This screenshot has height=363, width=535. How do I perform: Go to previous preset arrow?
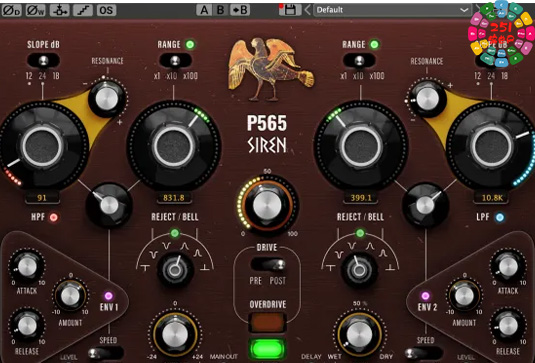pyautogui.click(x=307, y=10)
